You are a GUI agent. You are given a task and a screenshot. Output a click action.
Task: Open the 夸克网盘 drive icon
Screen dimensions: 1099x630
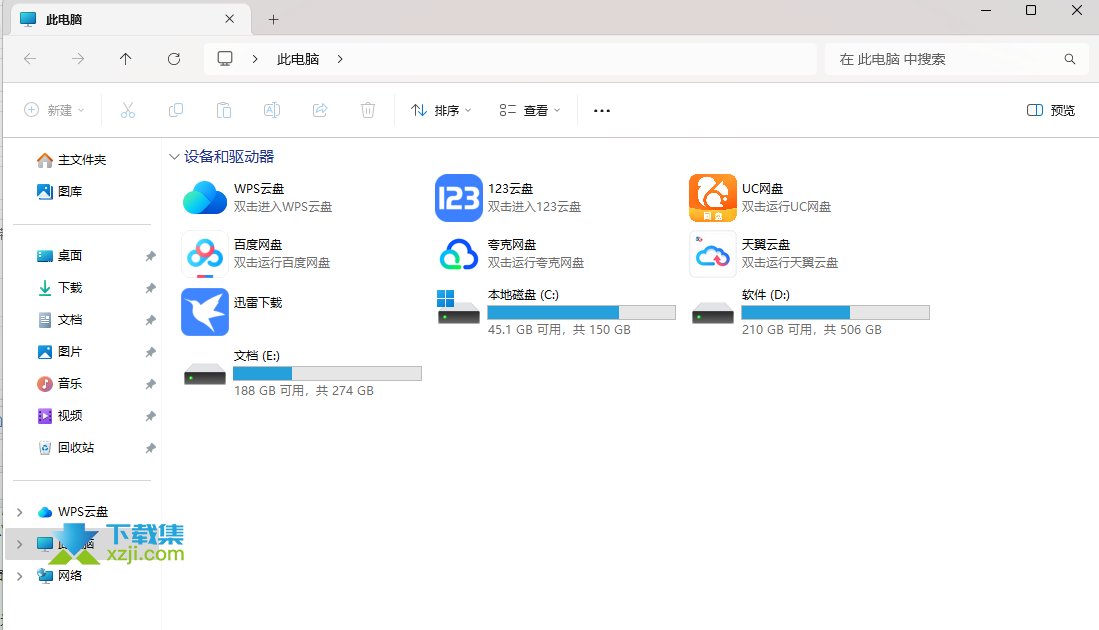(459, 254)
